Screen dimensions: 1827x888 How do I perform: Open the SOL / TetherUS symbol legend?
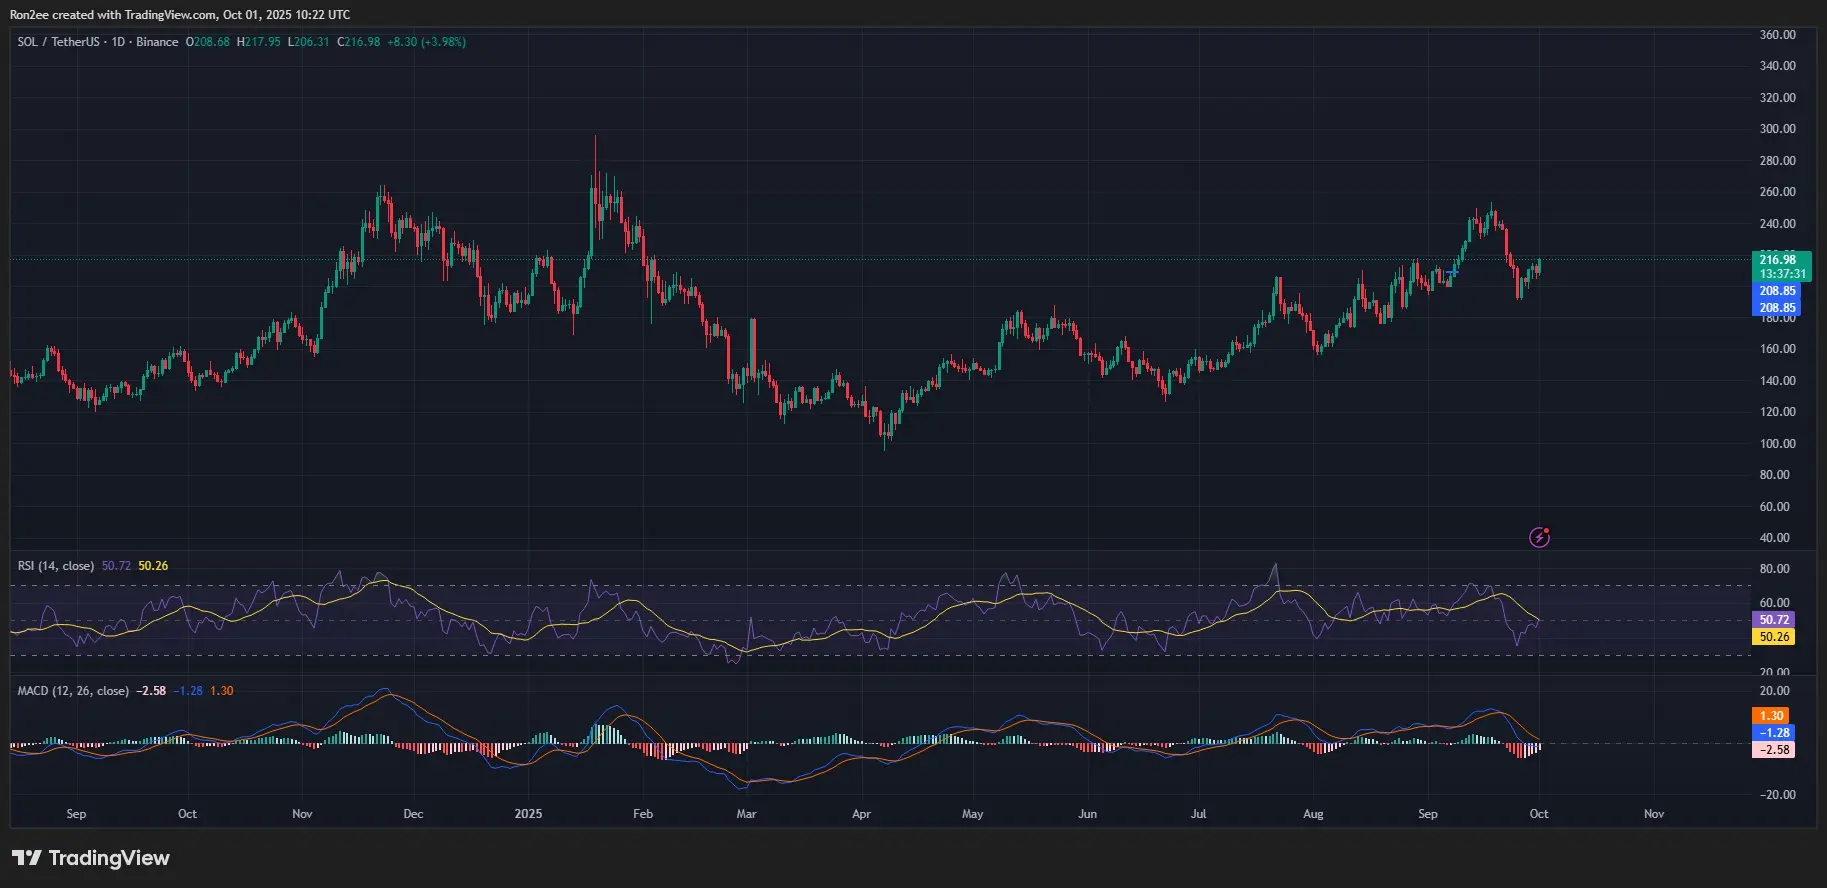pyautogui.click(x=98, y=42)
